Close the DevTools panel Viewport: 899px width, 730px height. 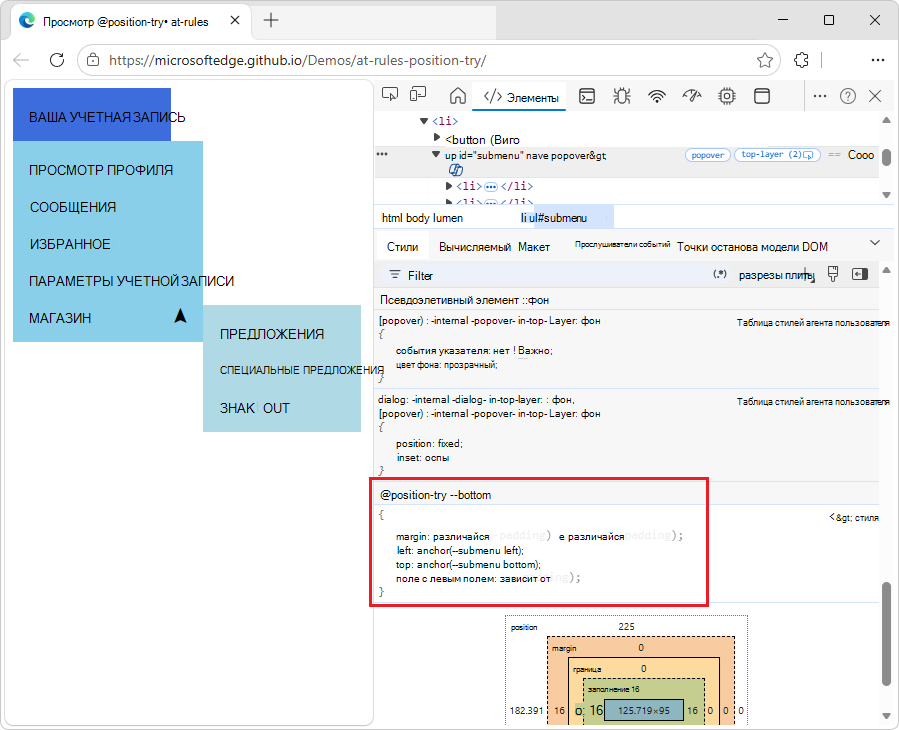[x=875, y=96]
